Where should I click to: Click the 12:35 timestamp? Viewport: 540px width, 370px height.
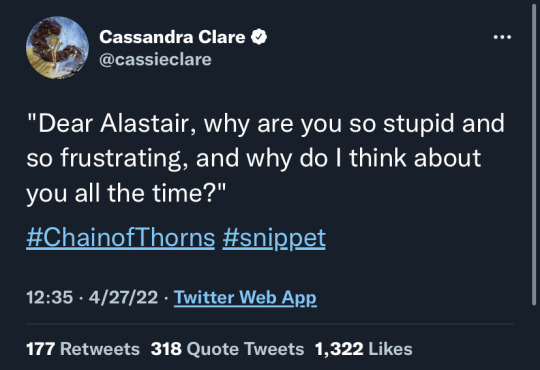point(50,297)
